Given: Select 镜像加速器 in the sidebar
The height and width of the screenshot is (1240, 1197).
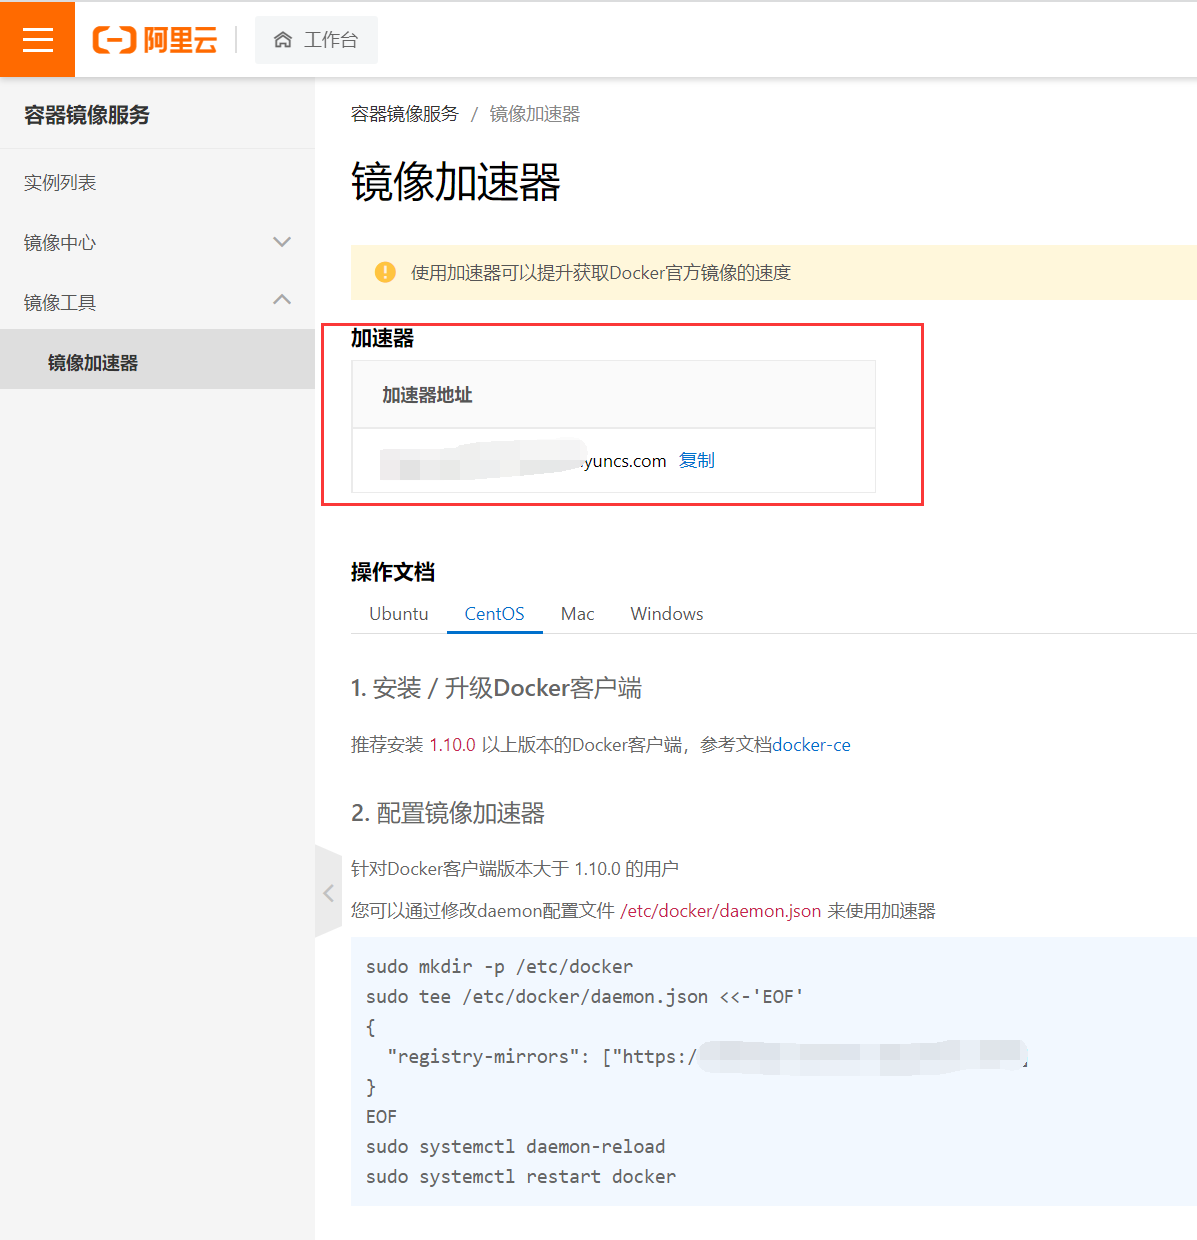Looking at the screenshot, I should coord(157,359).
